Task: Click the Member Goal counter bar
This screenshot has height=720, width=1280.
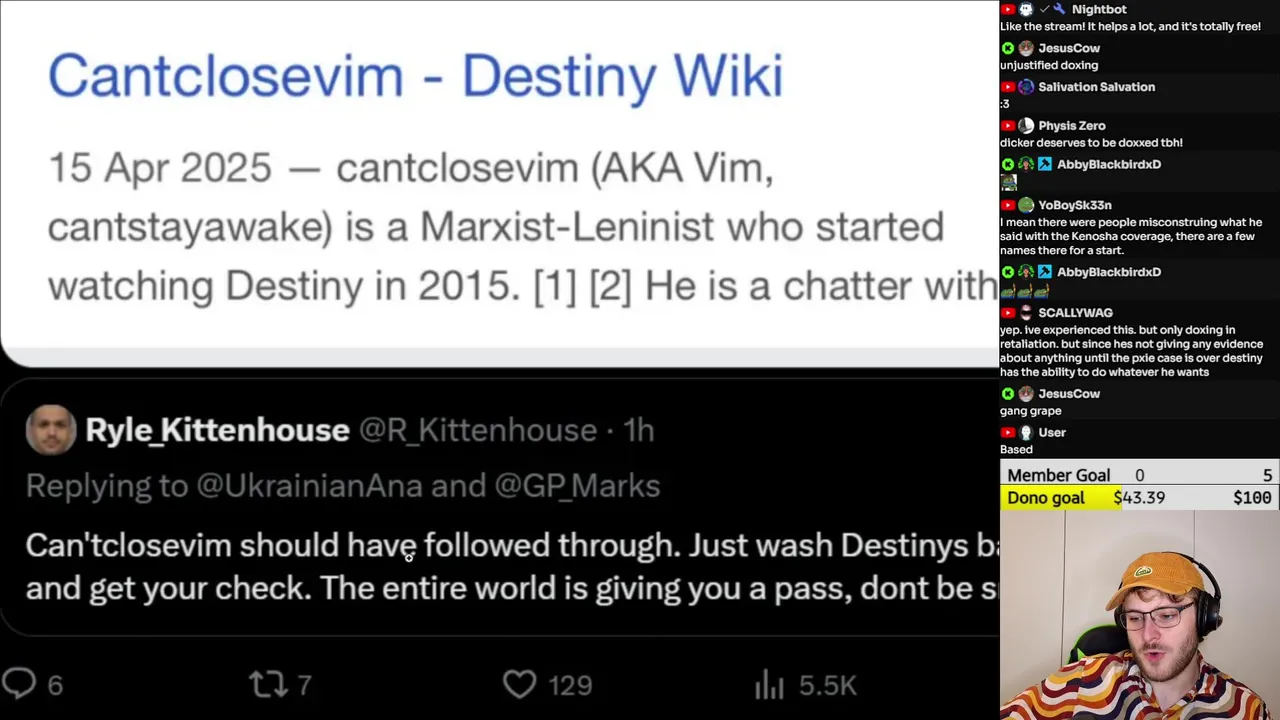Action: [x=1140, y=475]
